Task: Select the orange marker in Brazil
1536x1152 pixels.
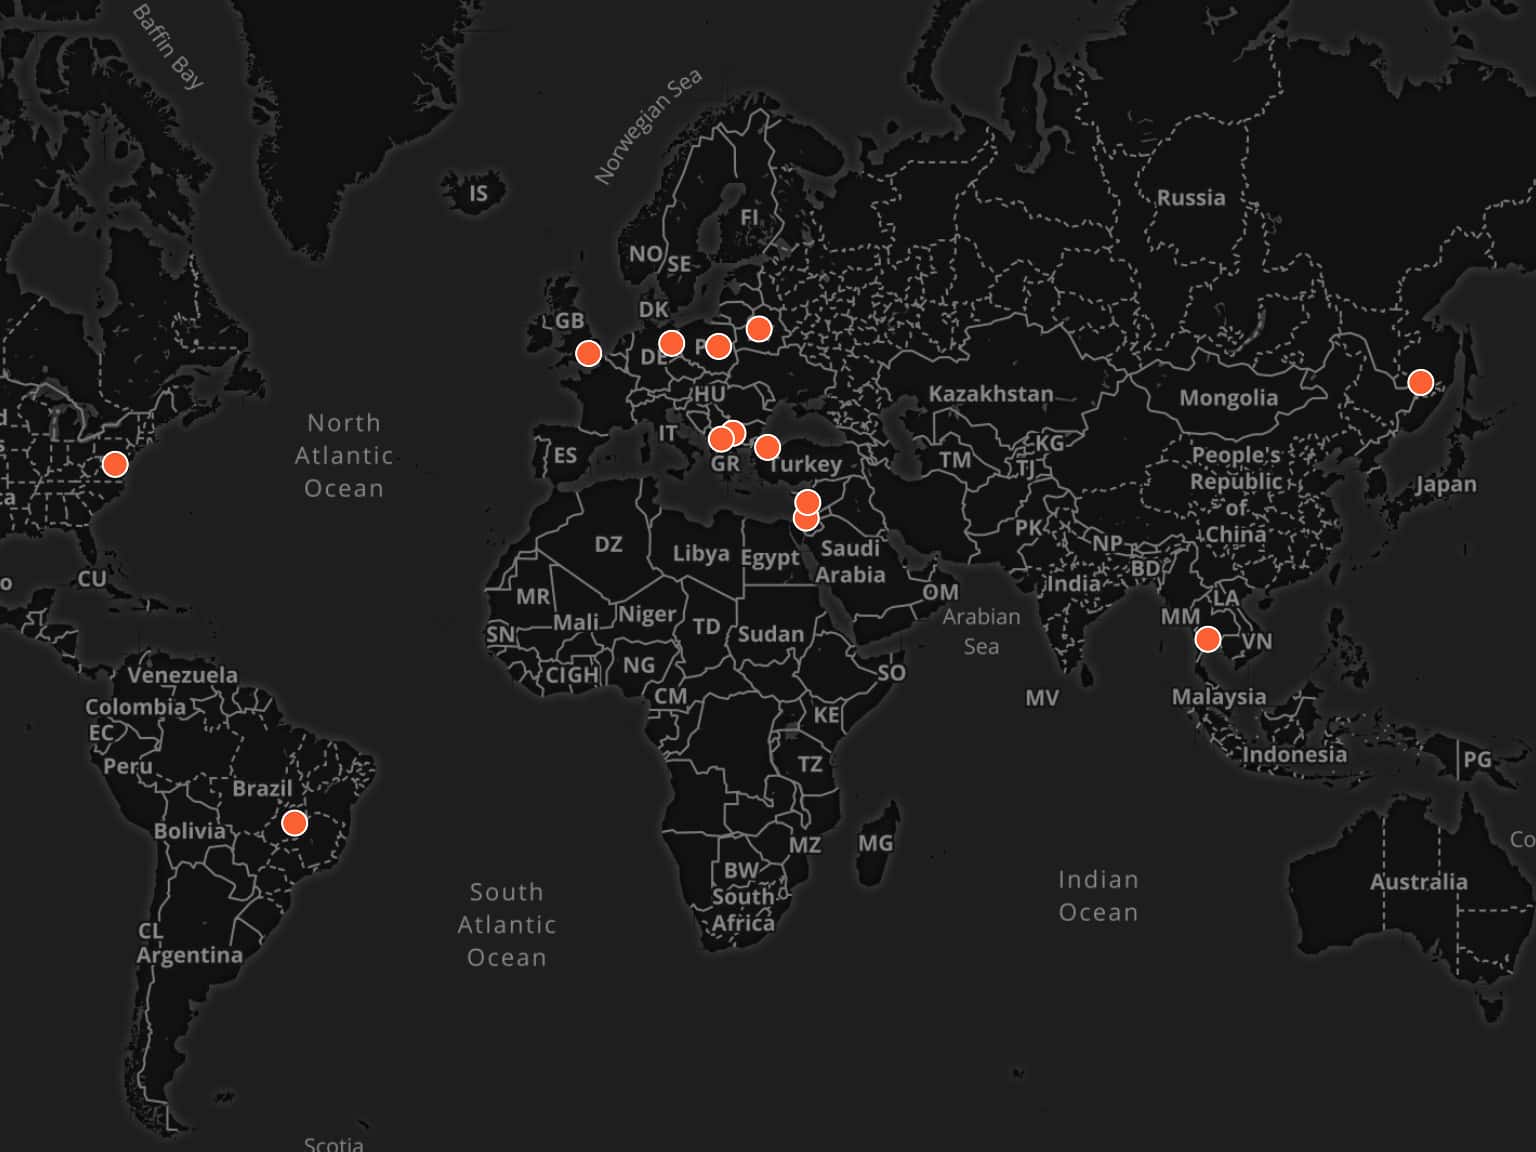Action: pos(294,823)
